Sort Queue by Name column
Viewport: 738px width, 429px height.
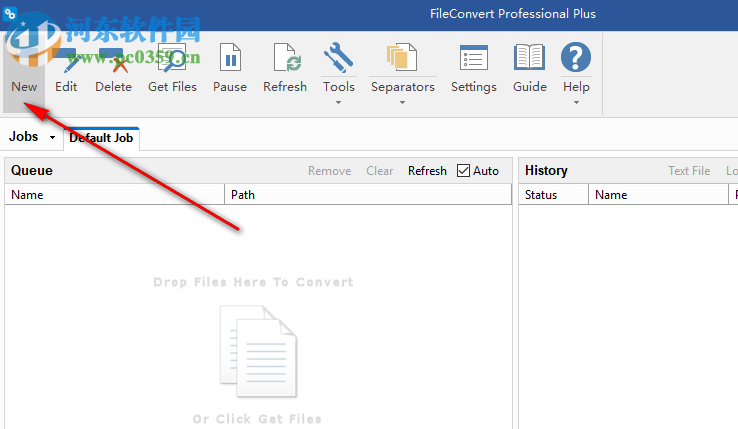114,194
